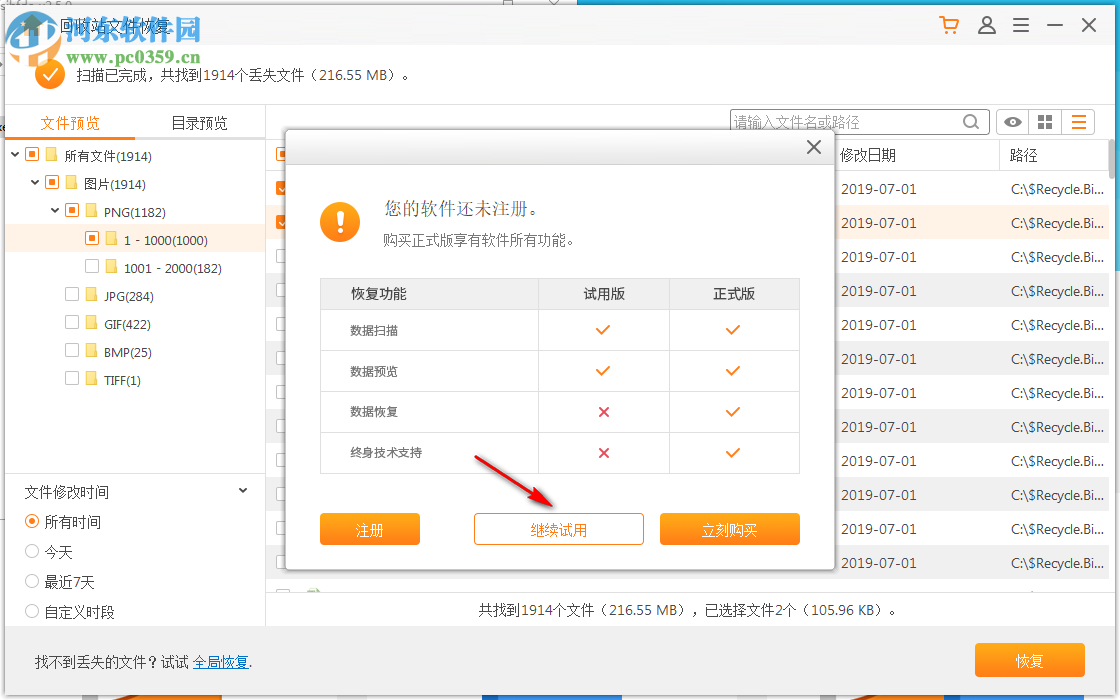Open the 全局恢复 link at bottom left
Image resolution: width=1120 pixels, height=700 pixels.
click(x=221, y=662)
